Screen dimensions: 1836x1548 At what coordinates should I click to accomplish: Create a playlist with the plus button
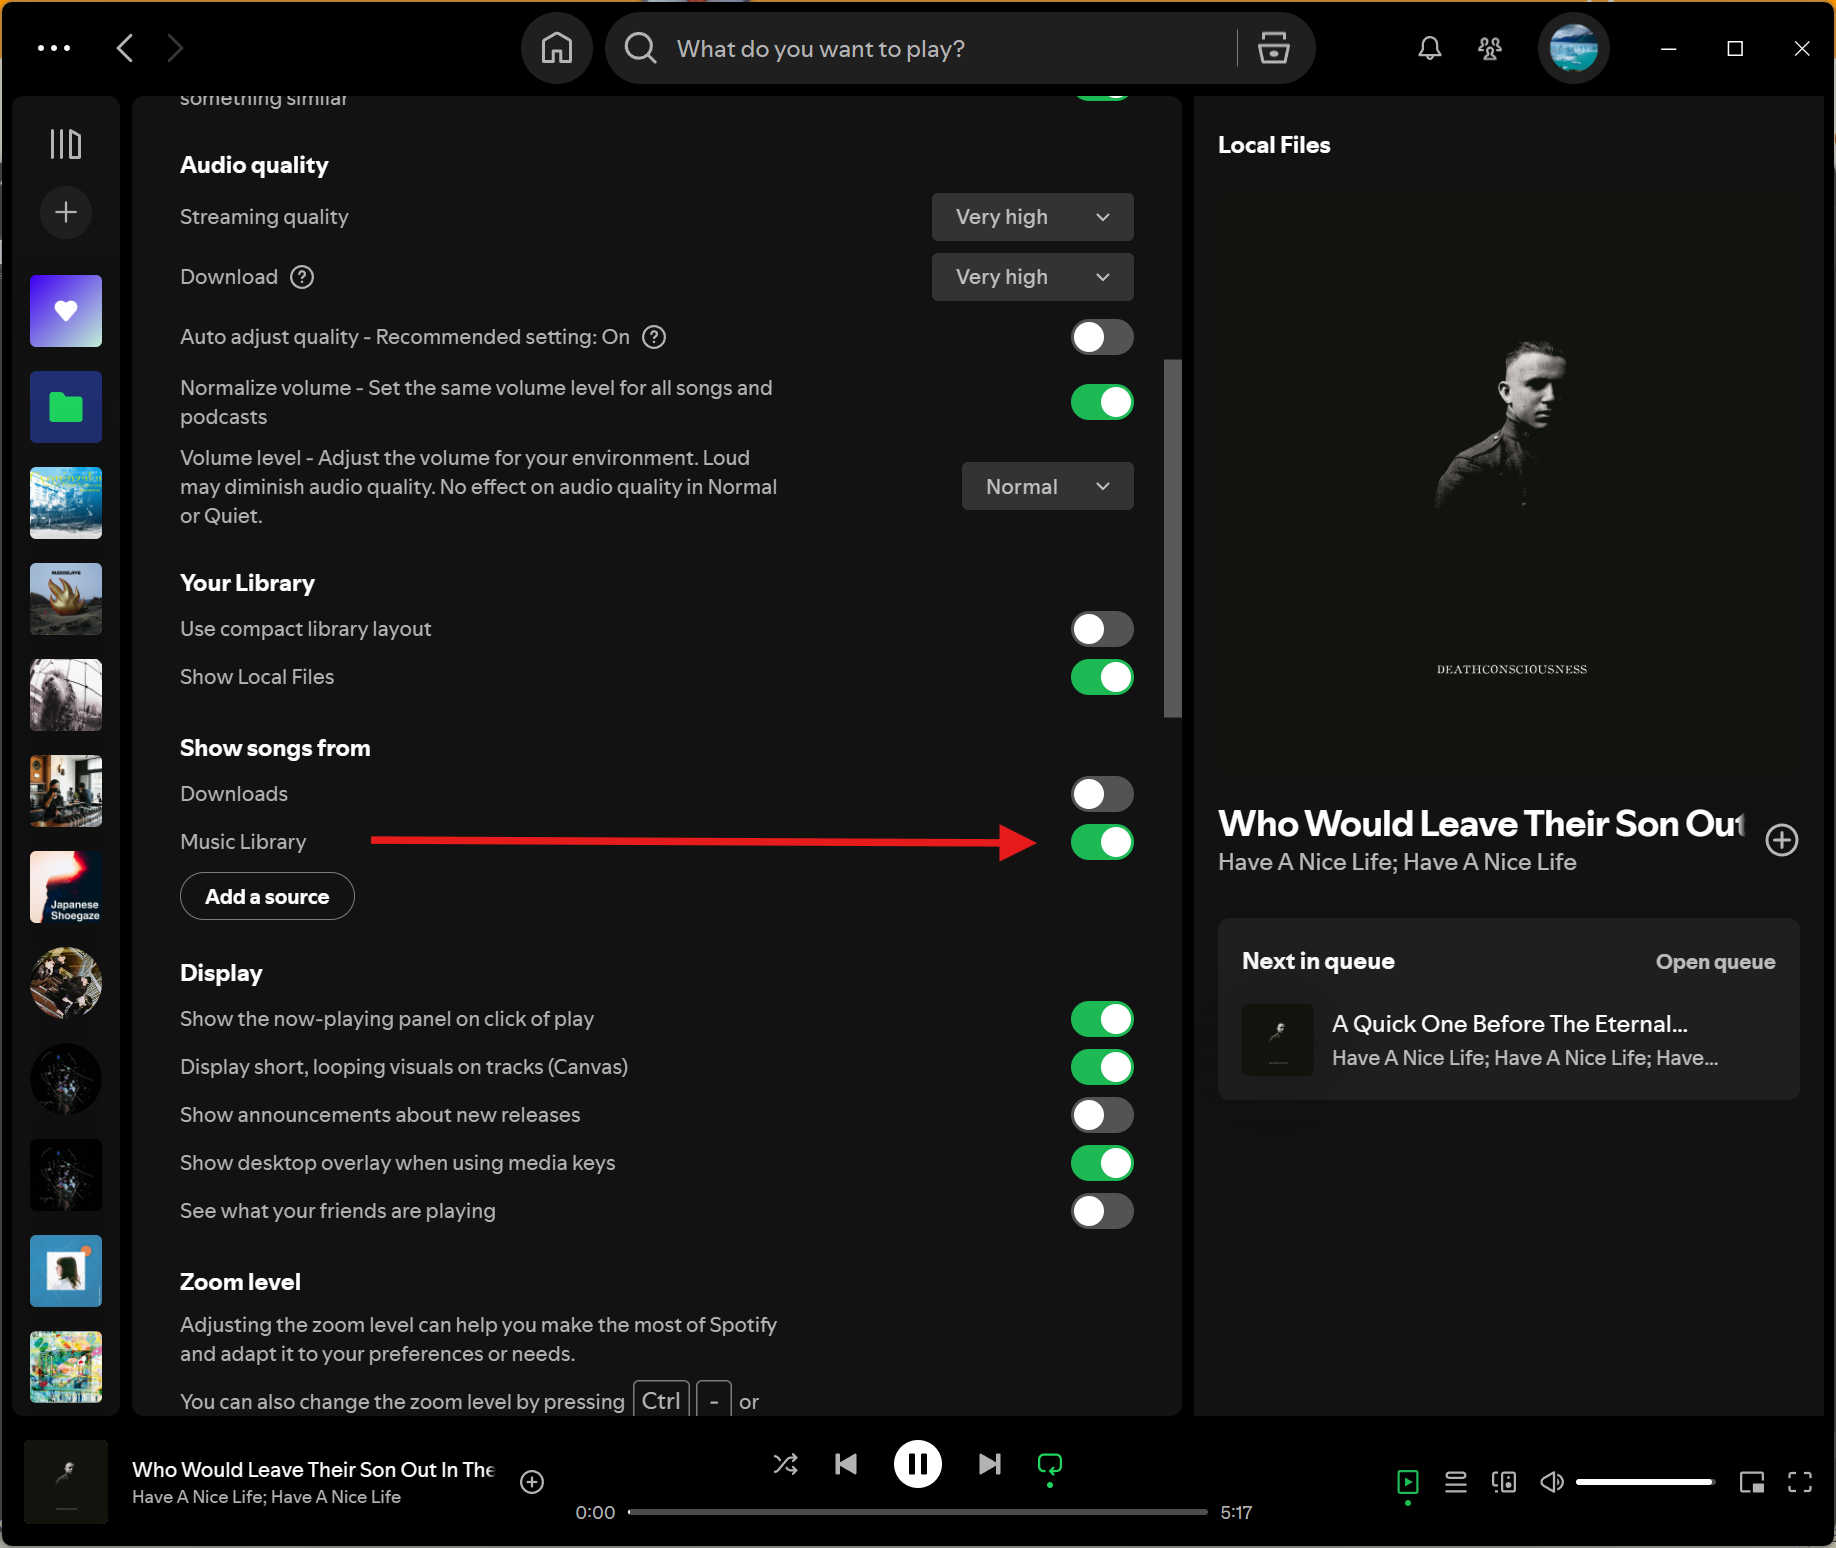(66, 212)
